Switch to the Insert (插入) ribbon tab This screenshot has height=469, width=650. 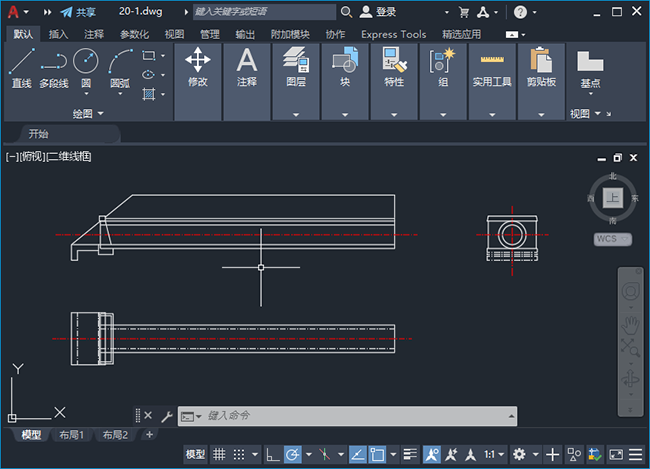click(x=58, y=34)
